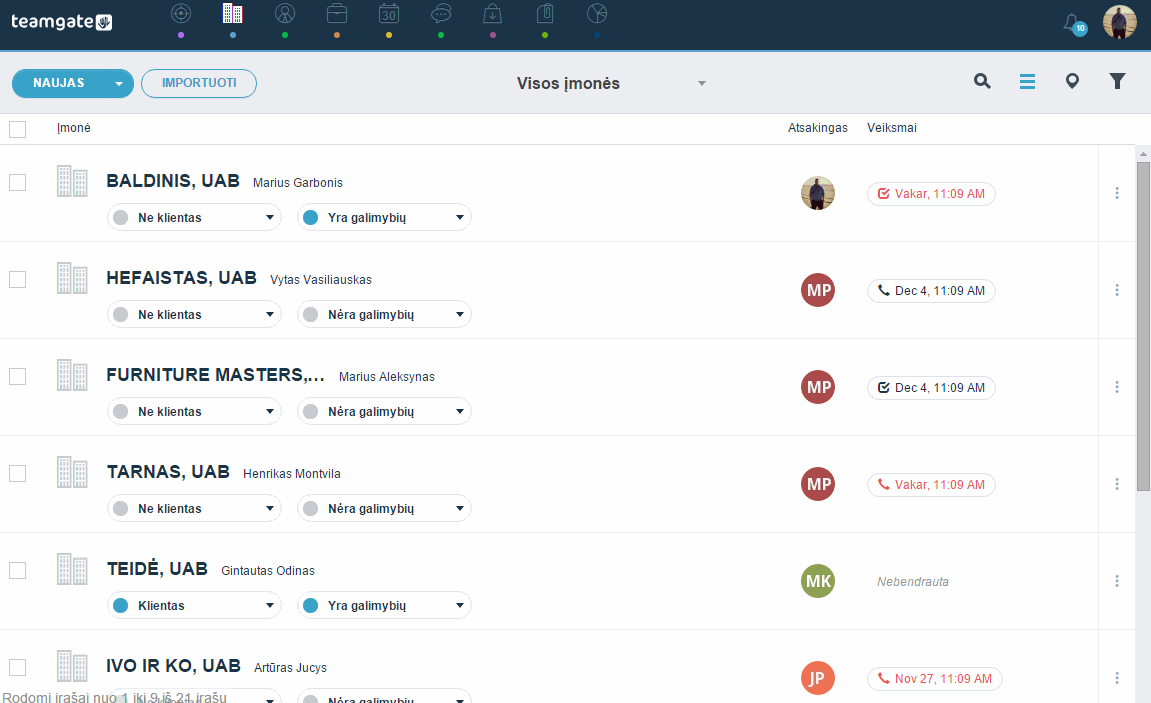Switch to list view icon
The width and height of the screenshot is (1151, 703).
click(1028, 81)
